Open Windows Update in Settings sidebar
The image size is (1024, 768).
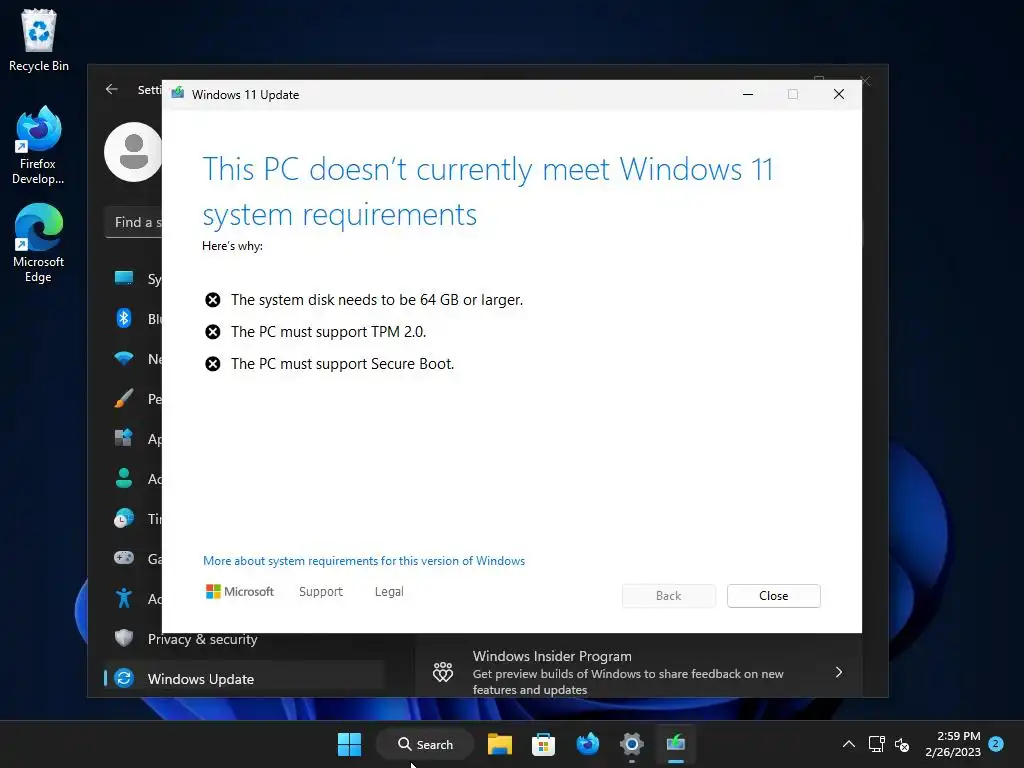pos(244,679)
